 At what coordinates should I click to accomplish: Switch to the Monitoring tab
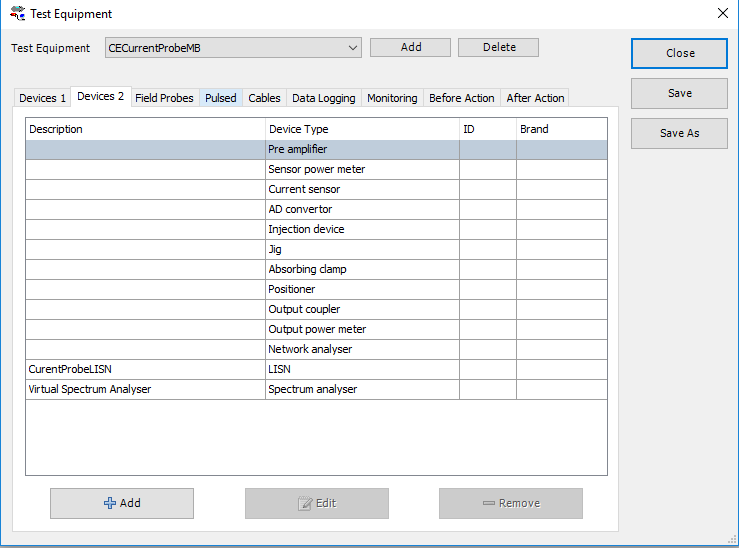pos(392,98)
